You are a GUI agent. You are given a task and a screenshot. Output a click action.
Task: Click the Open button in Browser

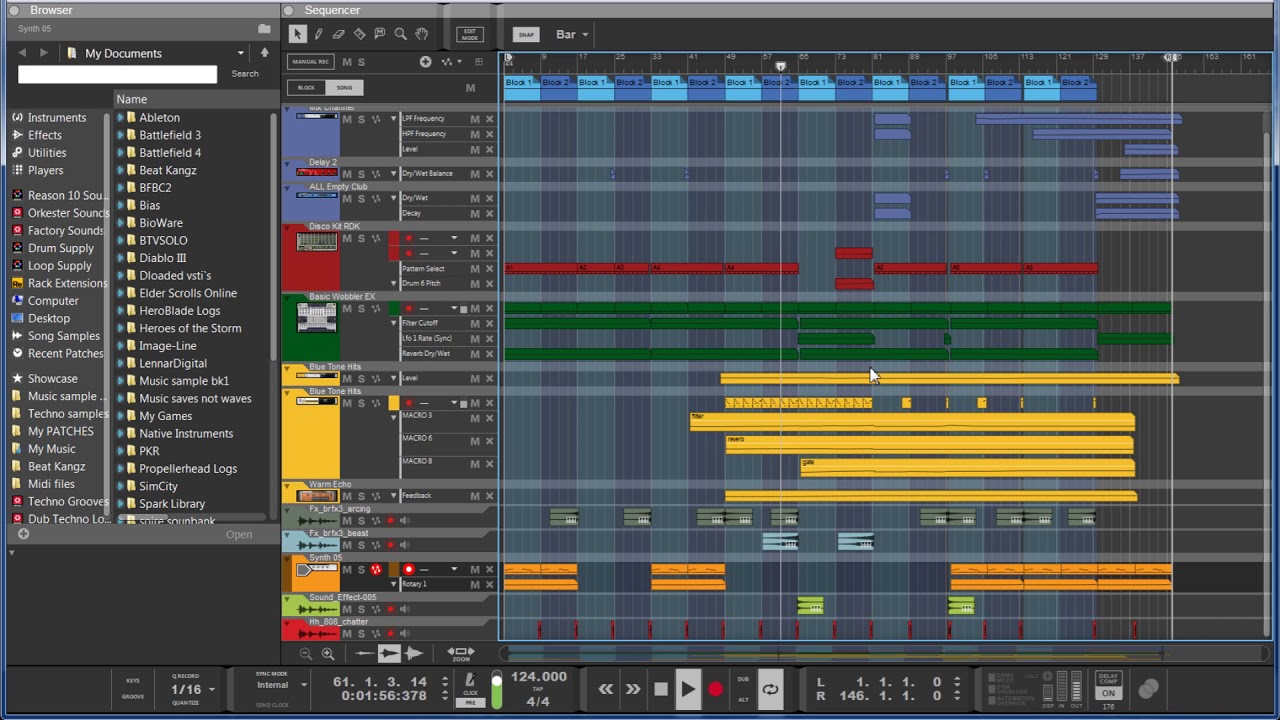(239, 535)
